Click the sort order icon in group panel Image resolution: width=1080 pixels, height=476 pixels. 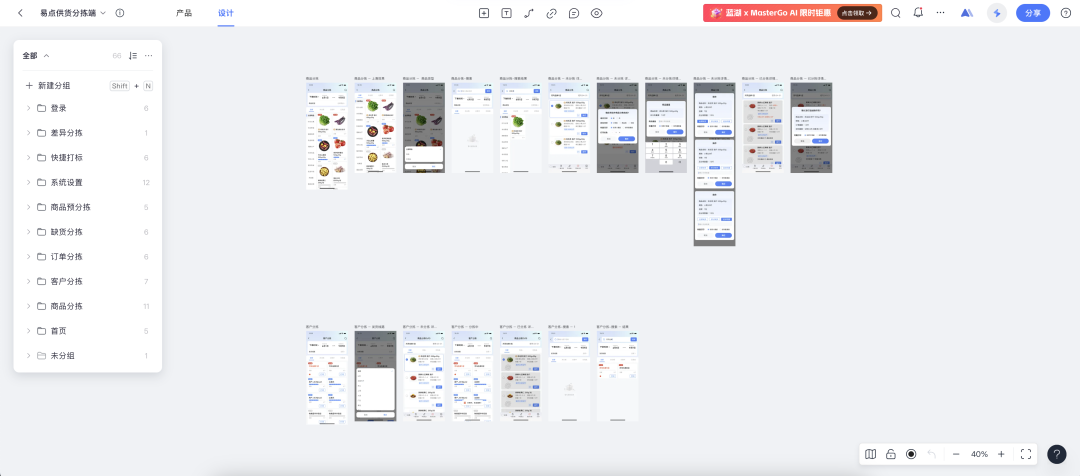click(x=133, y=56)
